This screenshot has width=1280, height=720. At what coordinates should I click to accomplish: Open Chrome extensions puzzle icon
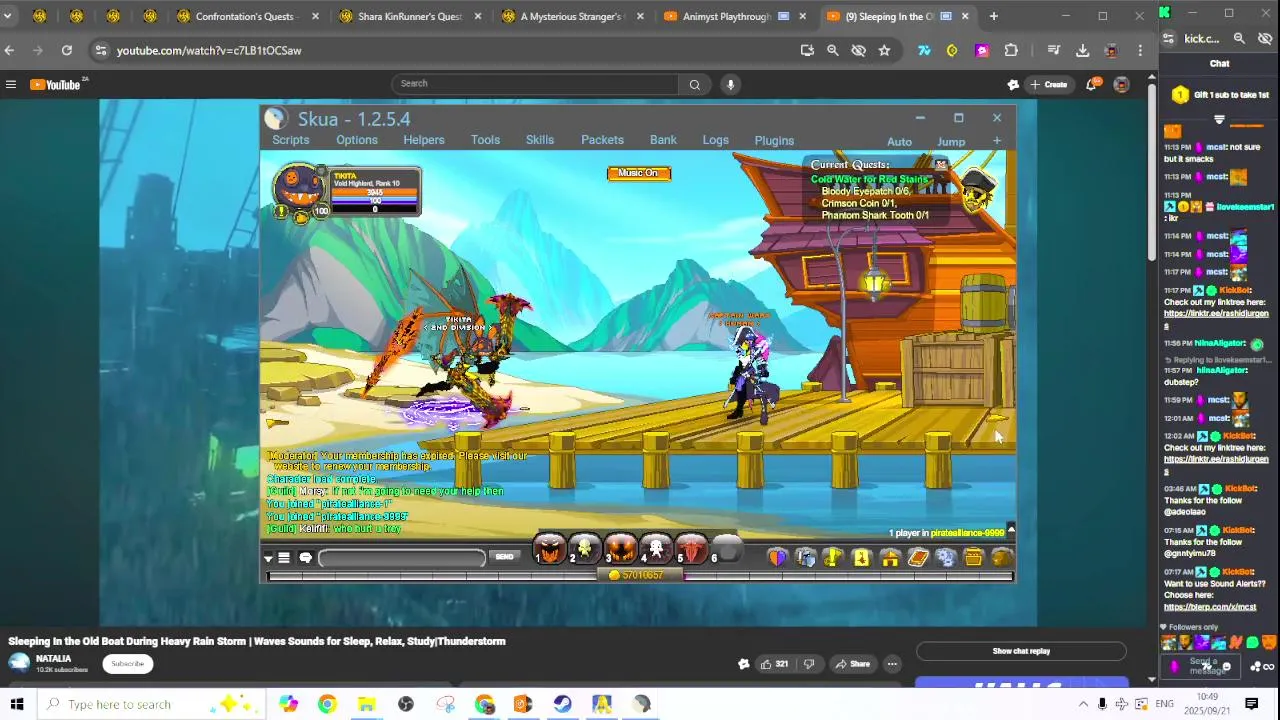(1011, 50)
